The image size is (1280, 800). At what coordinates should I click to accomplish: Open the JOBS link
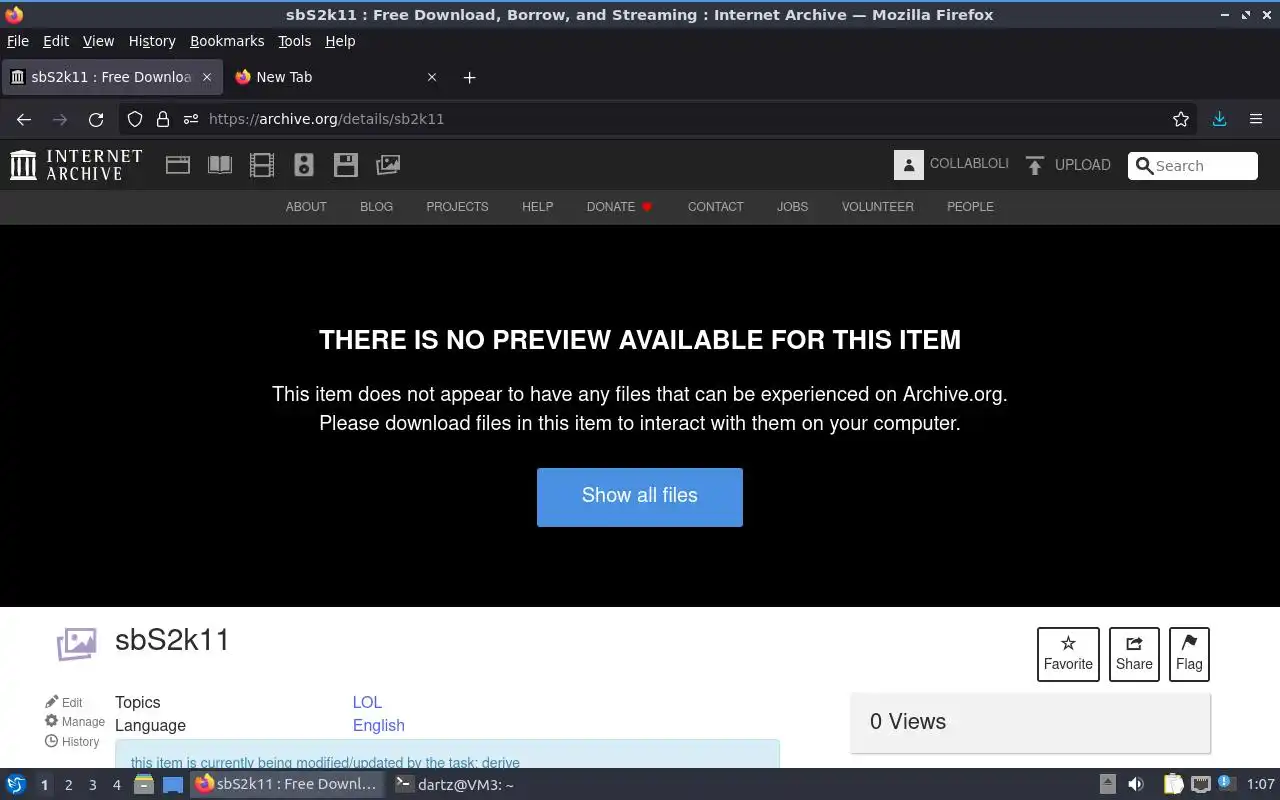[792, 207]
